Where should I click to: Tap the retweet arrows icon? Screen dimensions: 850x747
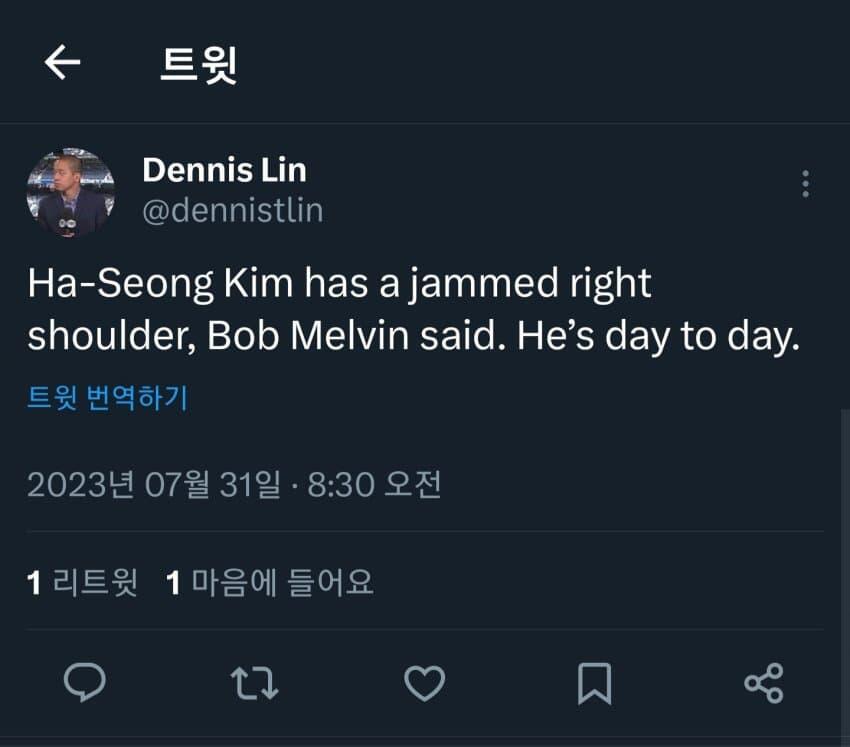254,683
